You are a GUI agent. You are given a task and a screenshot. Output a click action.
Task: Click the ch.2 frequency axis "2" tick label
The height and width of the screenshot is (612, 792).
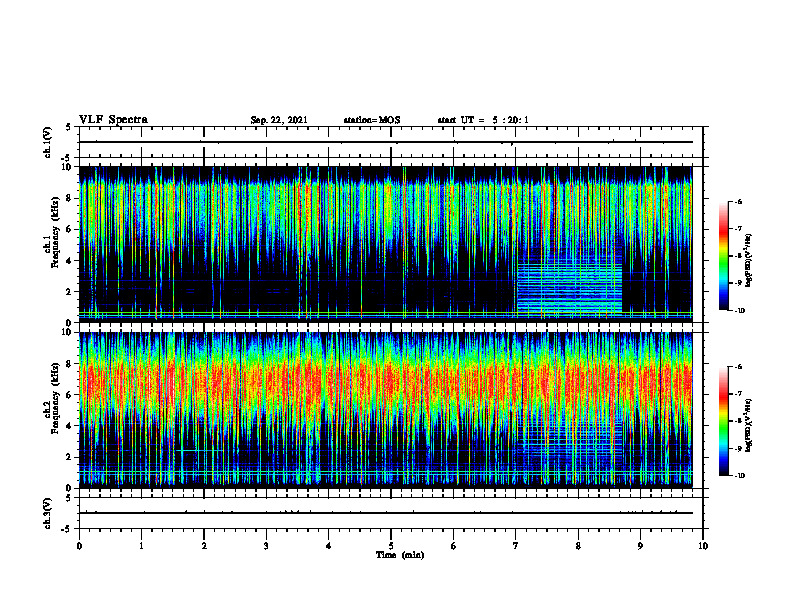tap(71, 457)
